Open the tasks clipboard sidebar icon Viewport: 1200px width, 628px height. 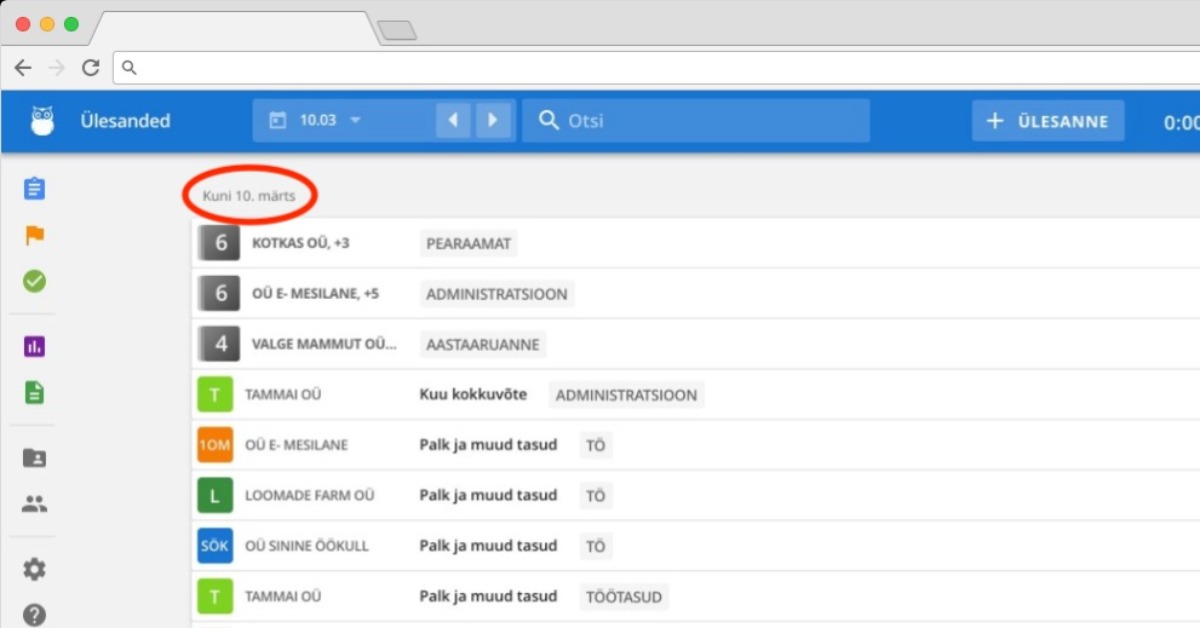(x=34, y=188)
